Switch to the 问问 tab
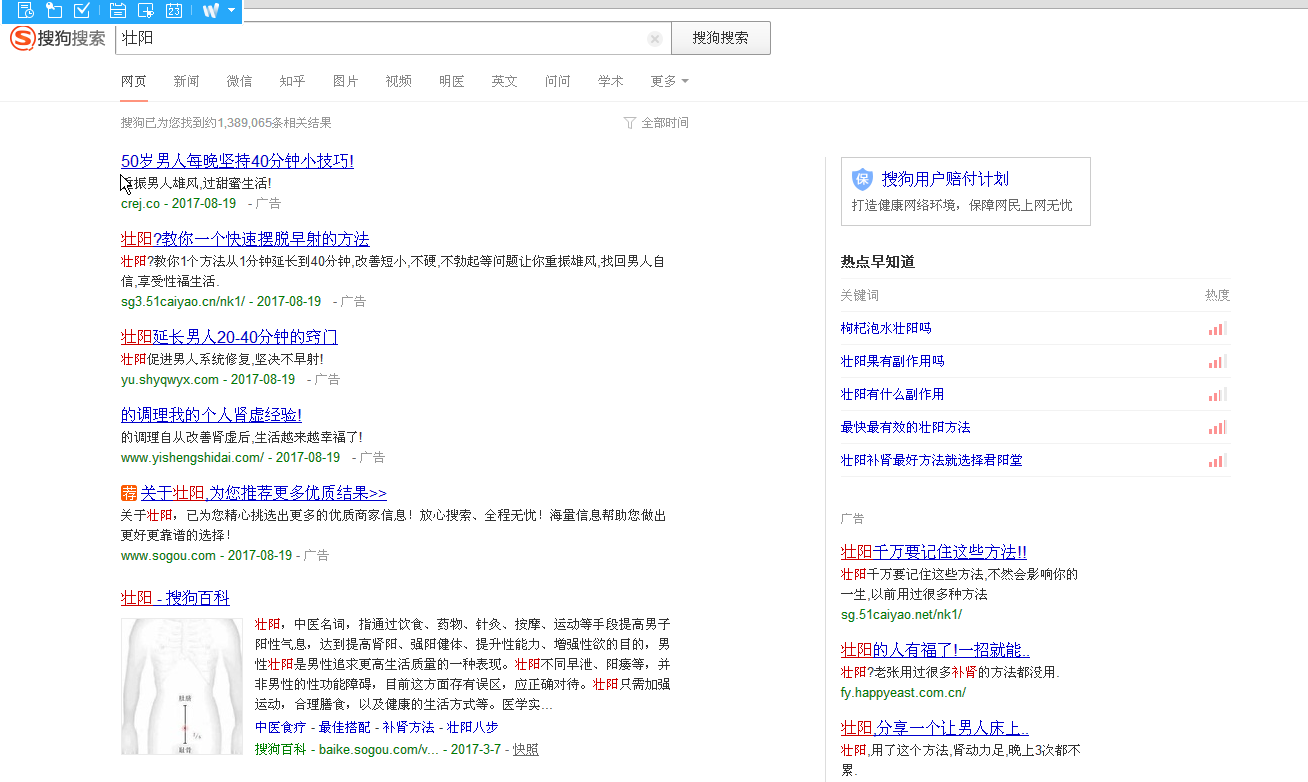The image size is (1308, 782). click(x=557, y=81)
